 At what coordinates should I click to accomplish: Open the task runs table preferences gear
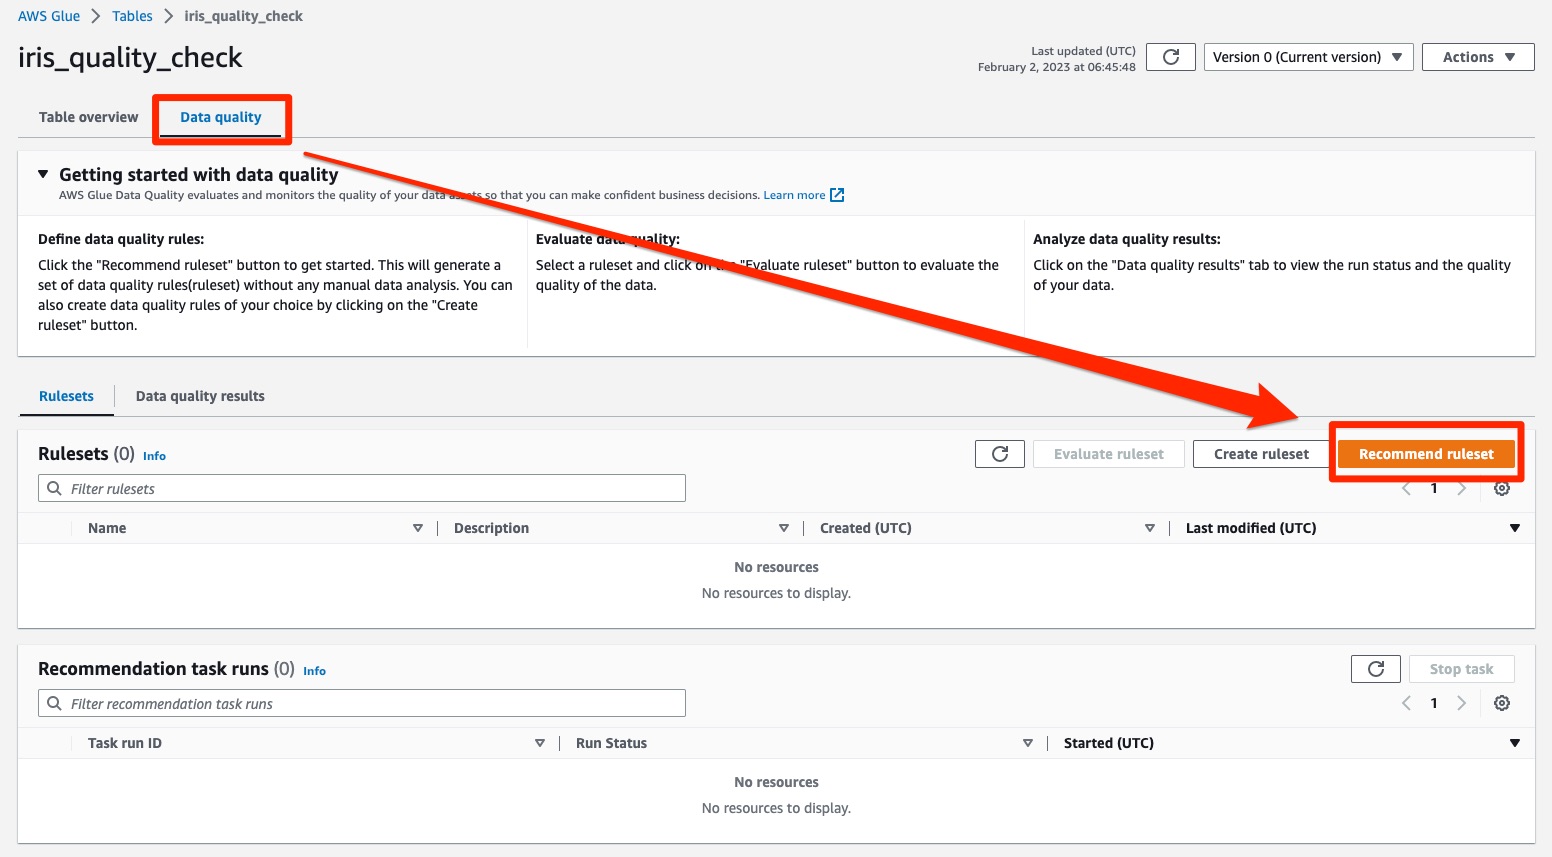pos(1502,703)
